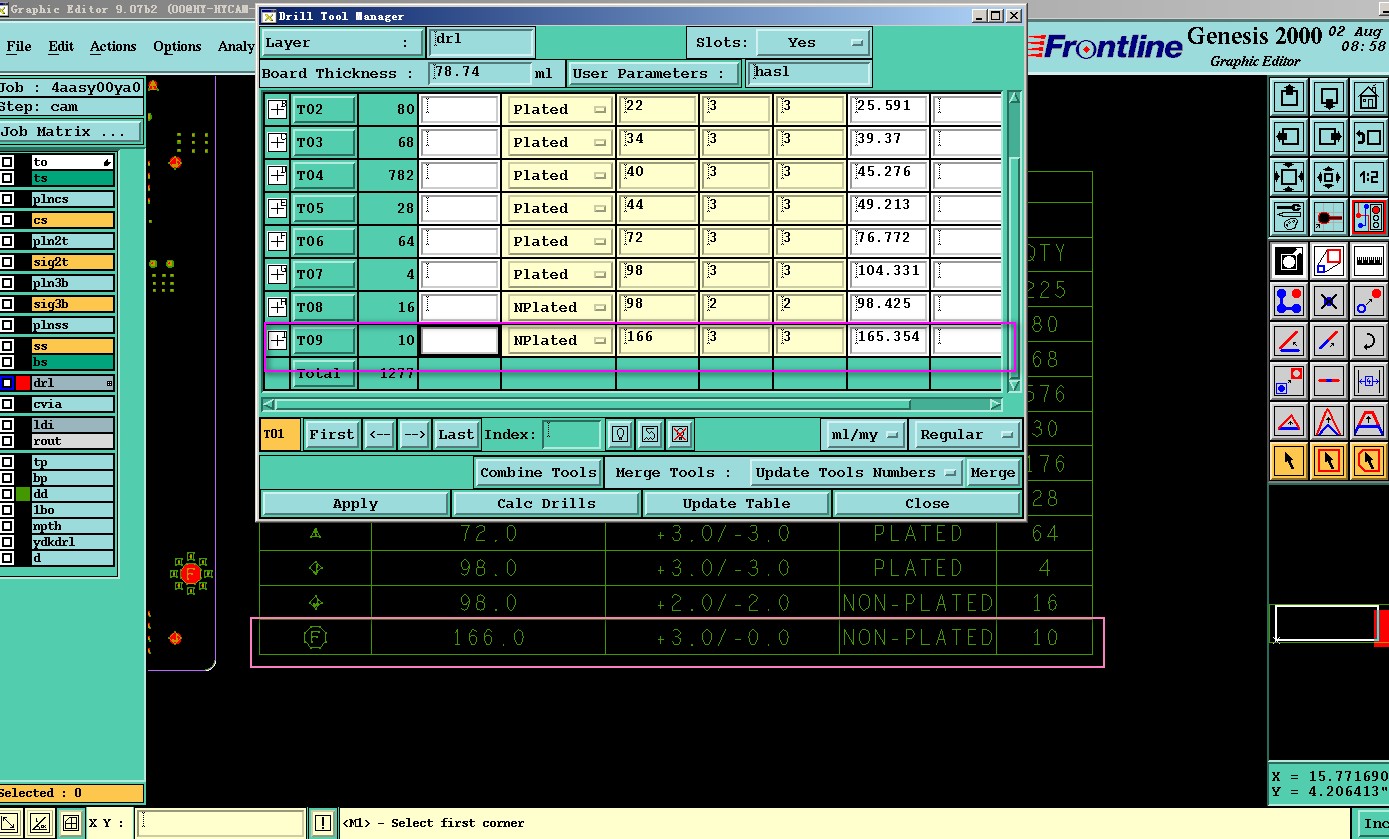Select the polygon arrow select tool

(1368, 460)
